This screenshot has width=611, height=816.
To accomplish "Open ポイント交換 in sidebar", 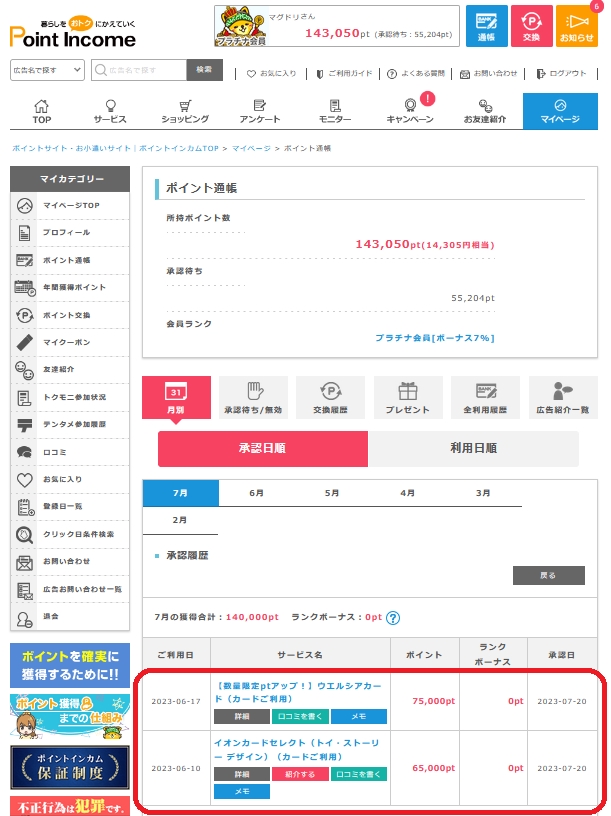I will coord(70,315).
